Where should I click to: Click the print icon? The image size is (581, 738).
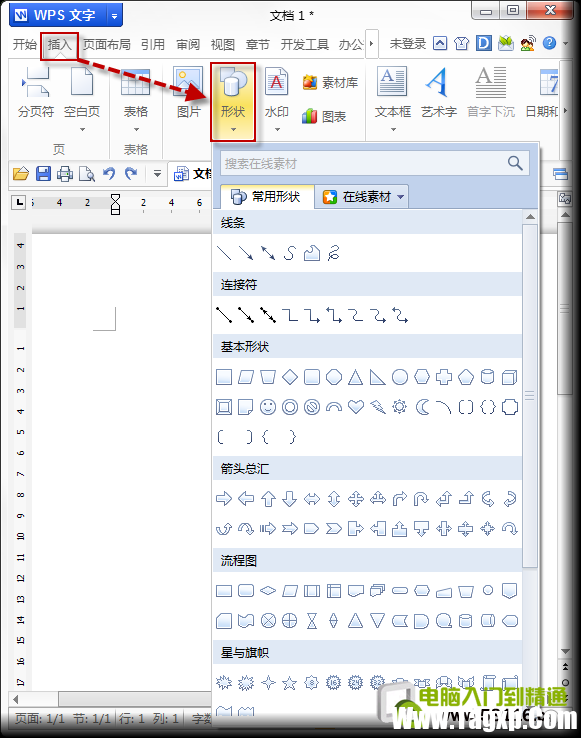tap(65, 174)
